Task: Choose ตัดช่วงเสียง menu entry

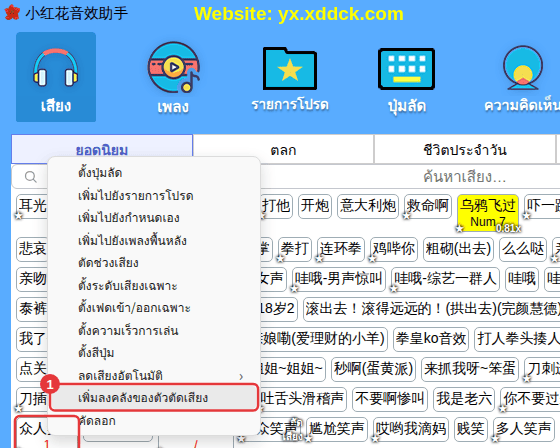Action: [x=154, y=263]
